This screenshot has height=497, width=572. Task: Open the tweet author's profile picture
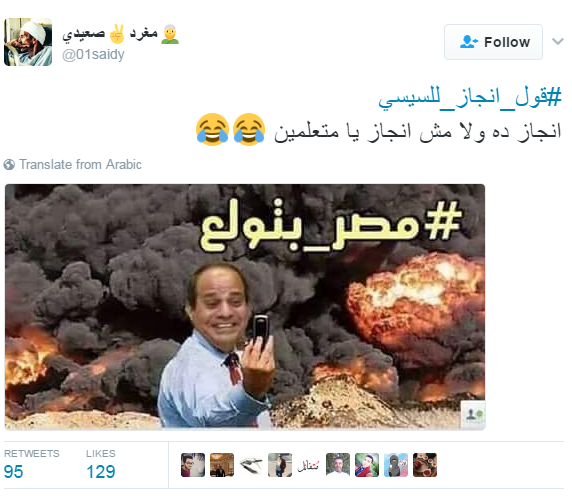click(x=28, y=42)
